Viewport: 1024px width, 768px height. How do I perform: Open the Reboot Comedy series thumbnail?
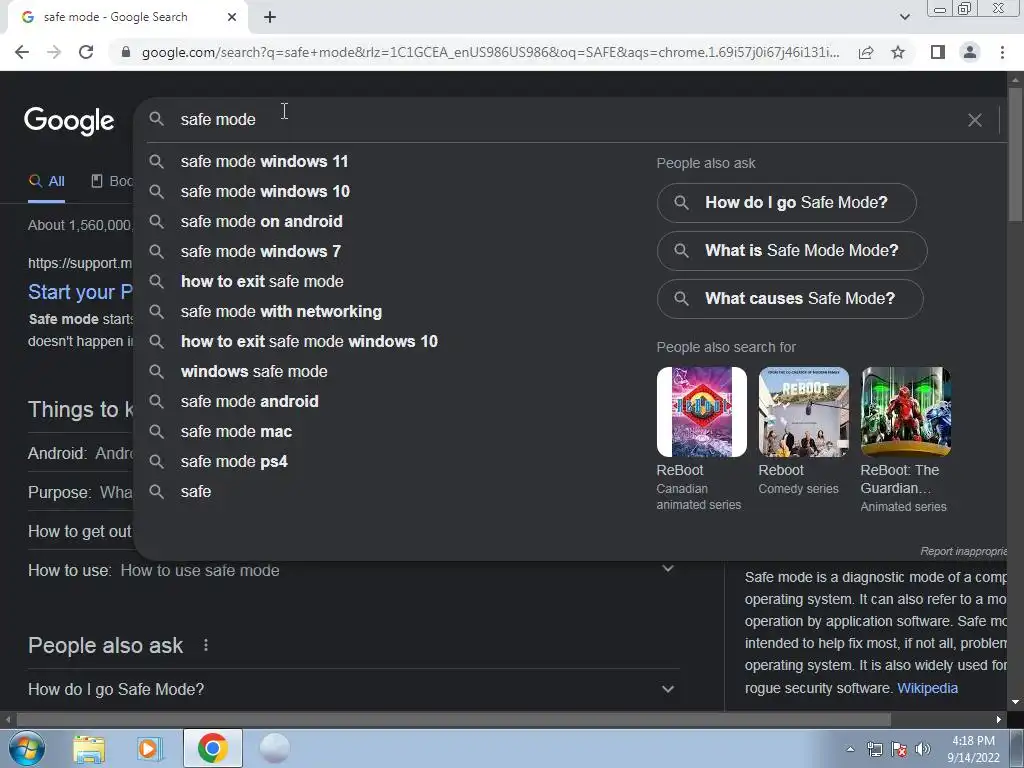point(804,412)
